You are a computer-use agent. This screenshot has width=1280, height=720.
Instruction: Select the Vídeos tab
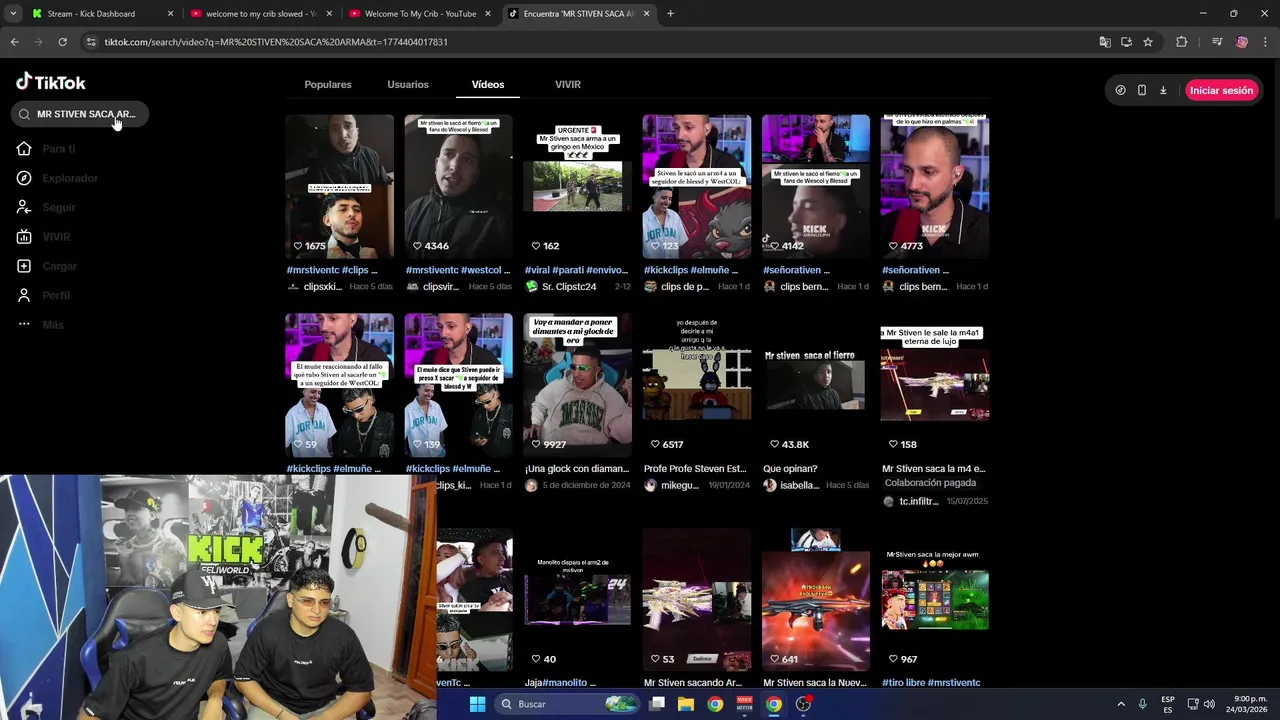point(488,85)
